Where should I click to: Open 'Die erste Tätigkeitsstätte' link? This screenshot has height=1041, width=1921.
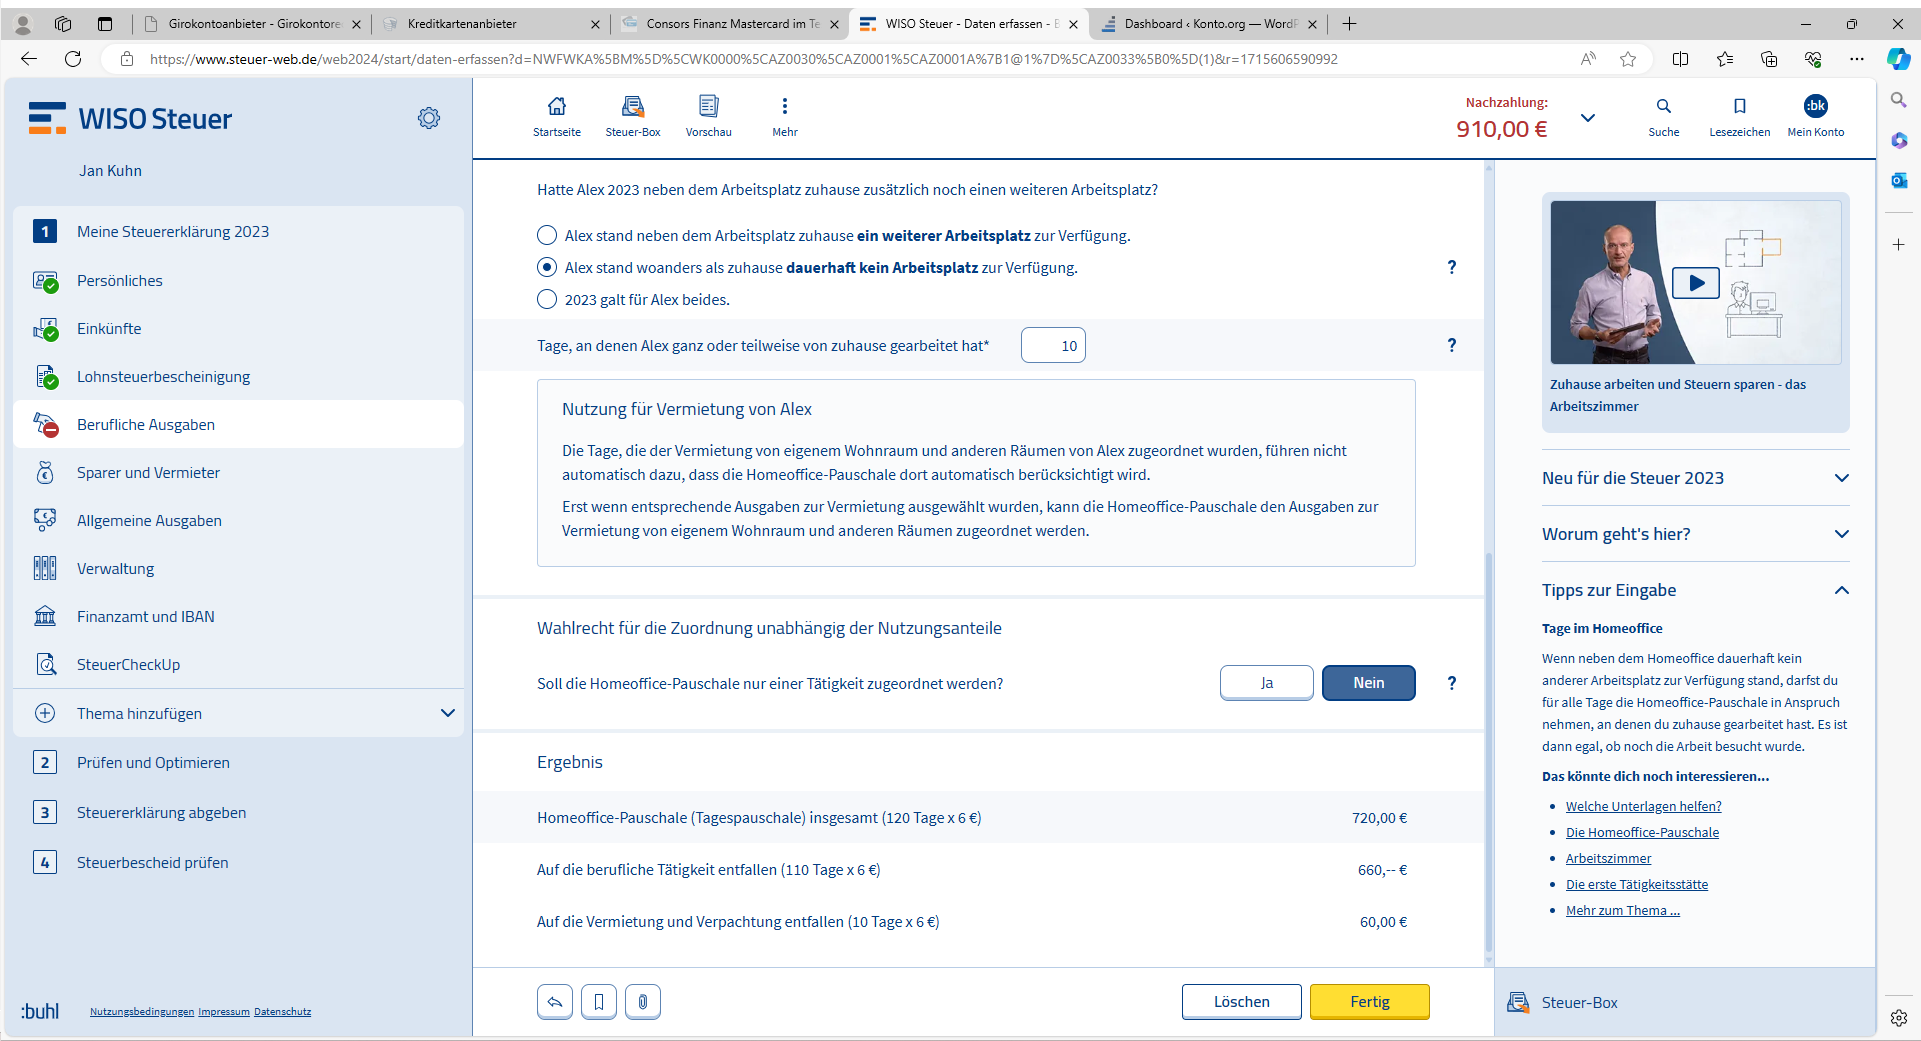click(1637, 884)
